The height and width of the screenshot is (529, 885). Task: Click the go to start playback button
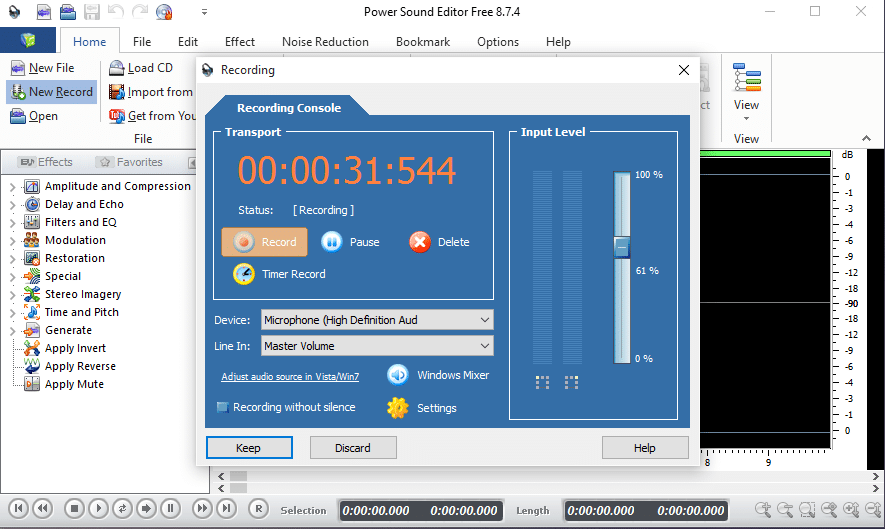tap(18, 509)
